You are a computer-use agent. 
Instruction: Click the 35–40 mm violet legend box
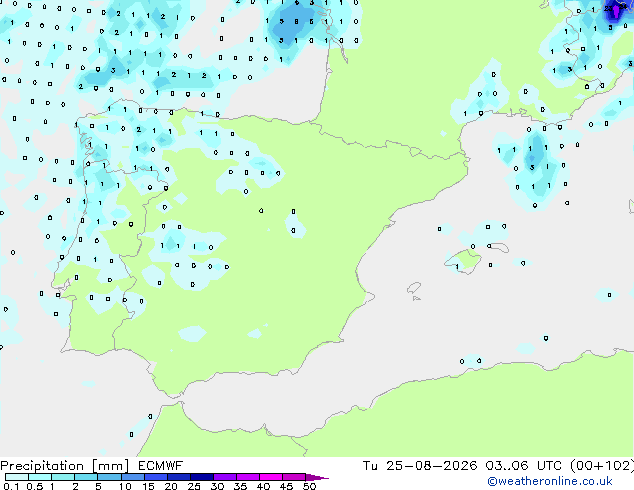point(247,477)
